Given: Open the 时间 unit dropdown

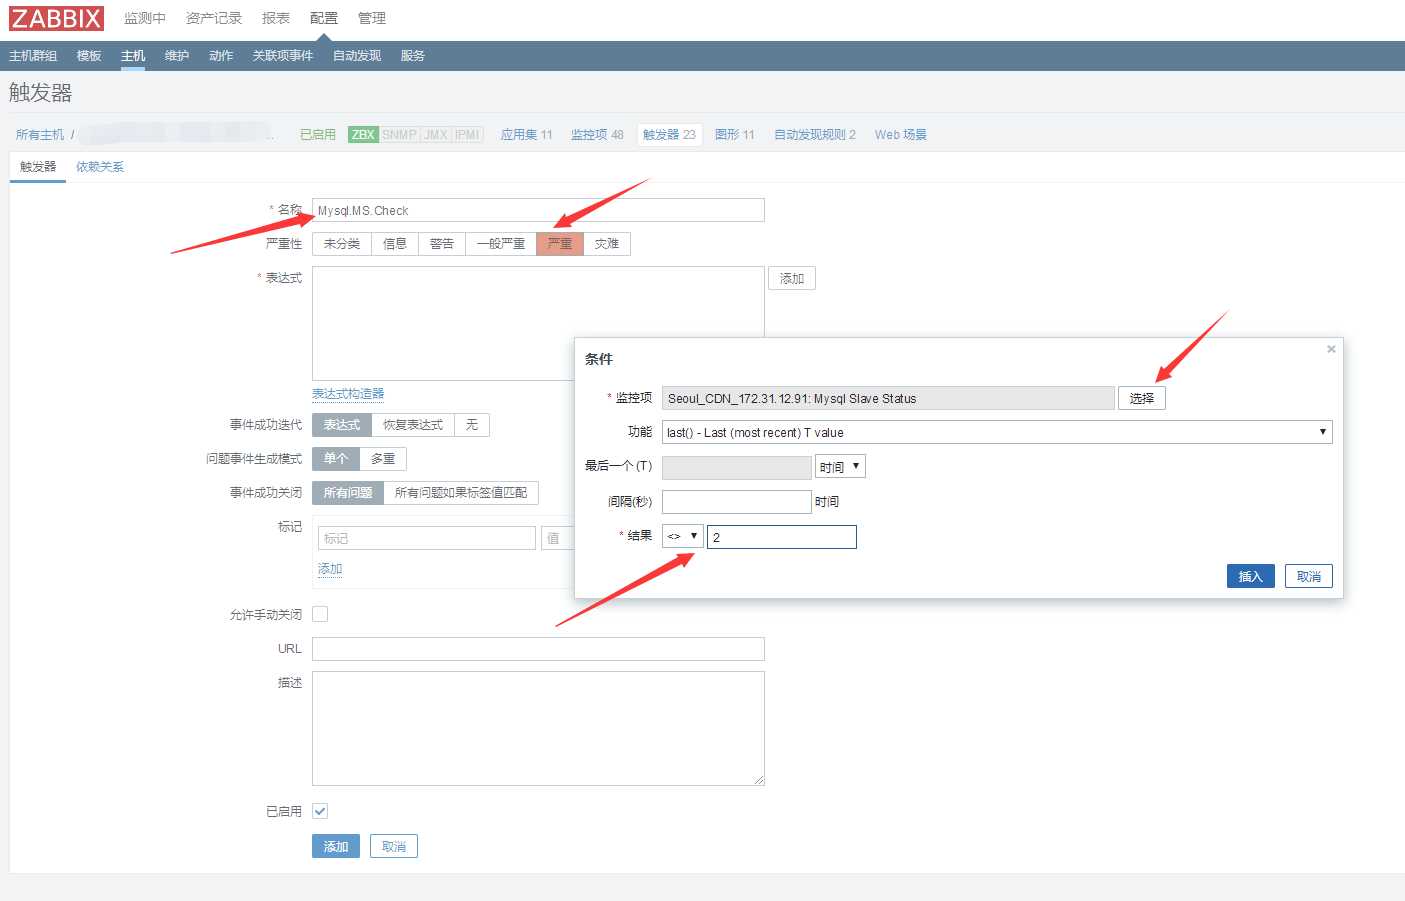Looking at the screenshot, I should tap(840, 467).
